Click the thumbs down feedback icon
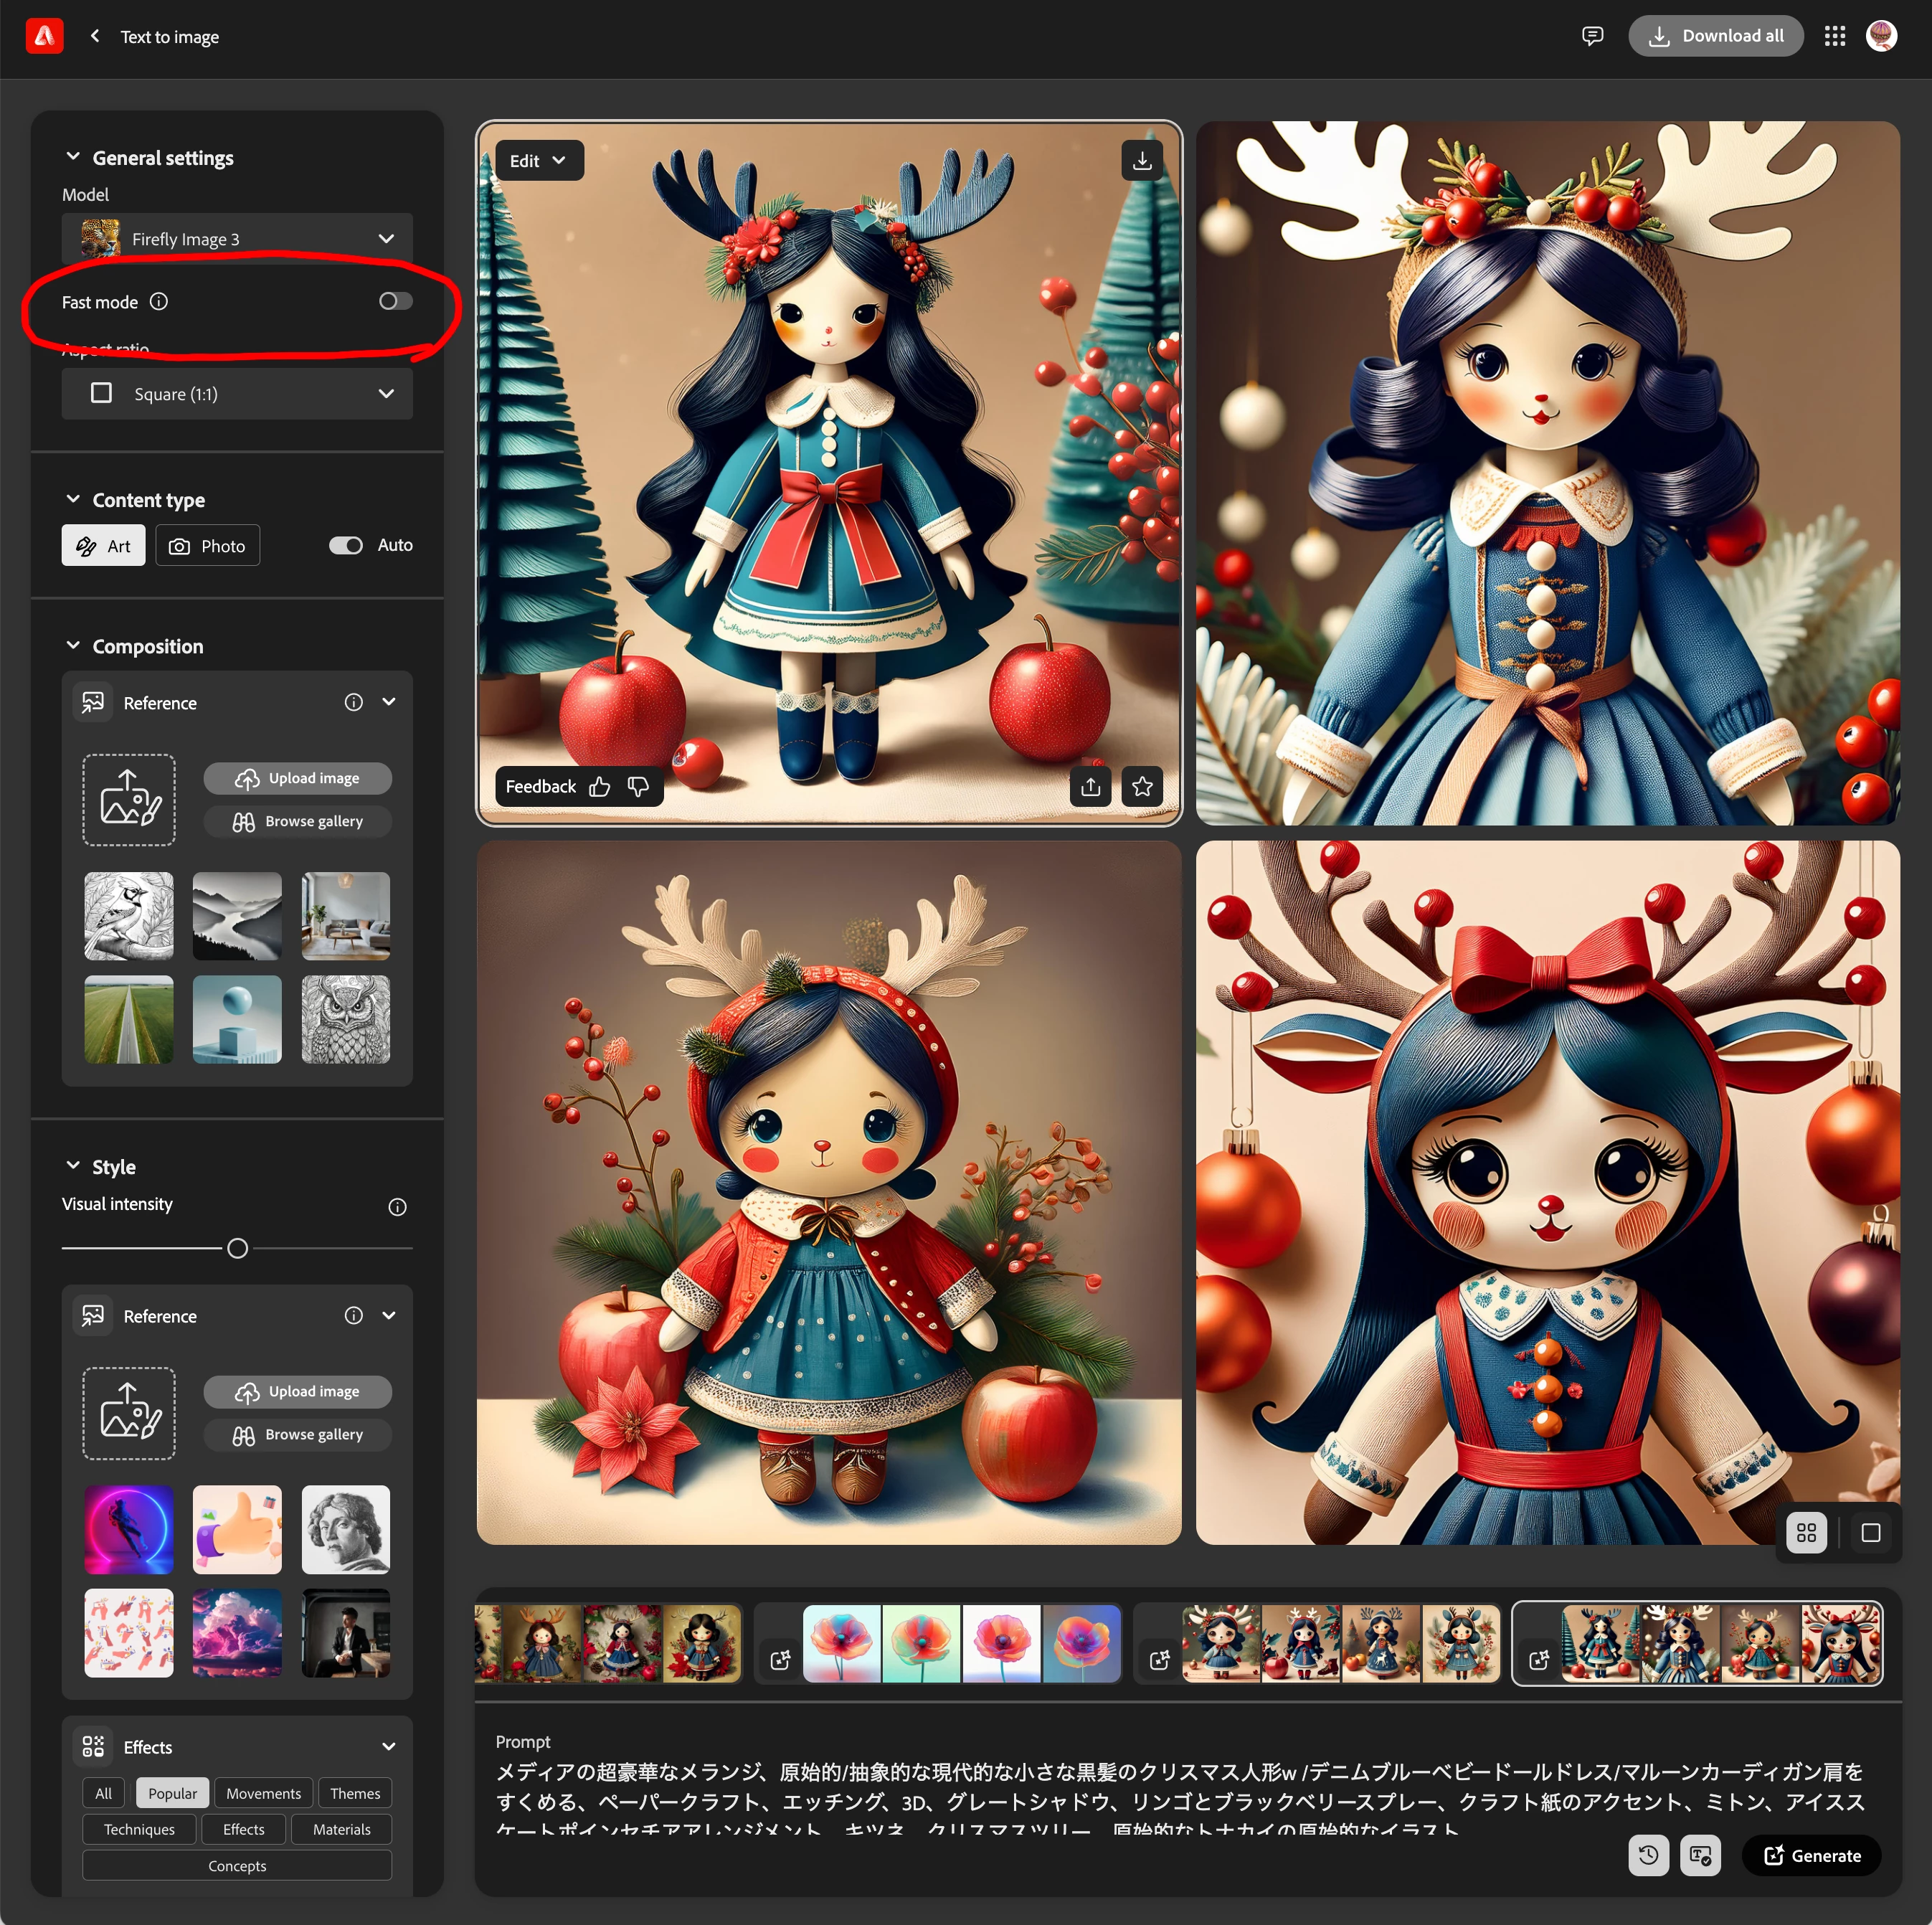 pyautogui.click(x=638, y=787)
